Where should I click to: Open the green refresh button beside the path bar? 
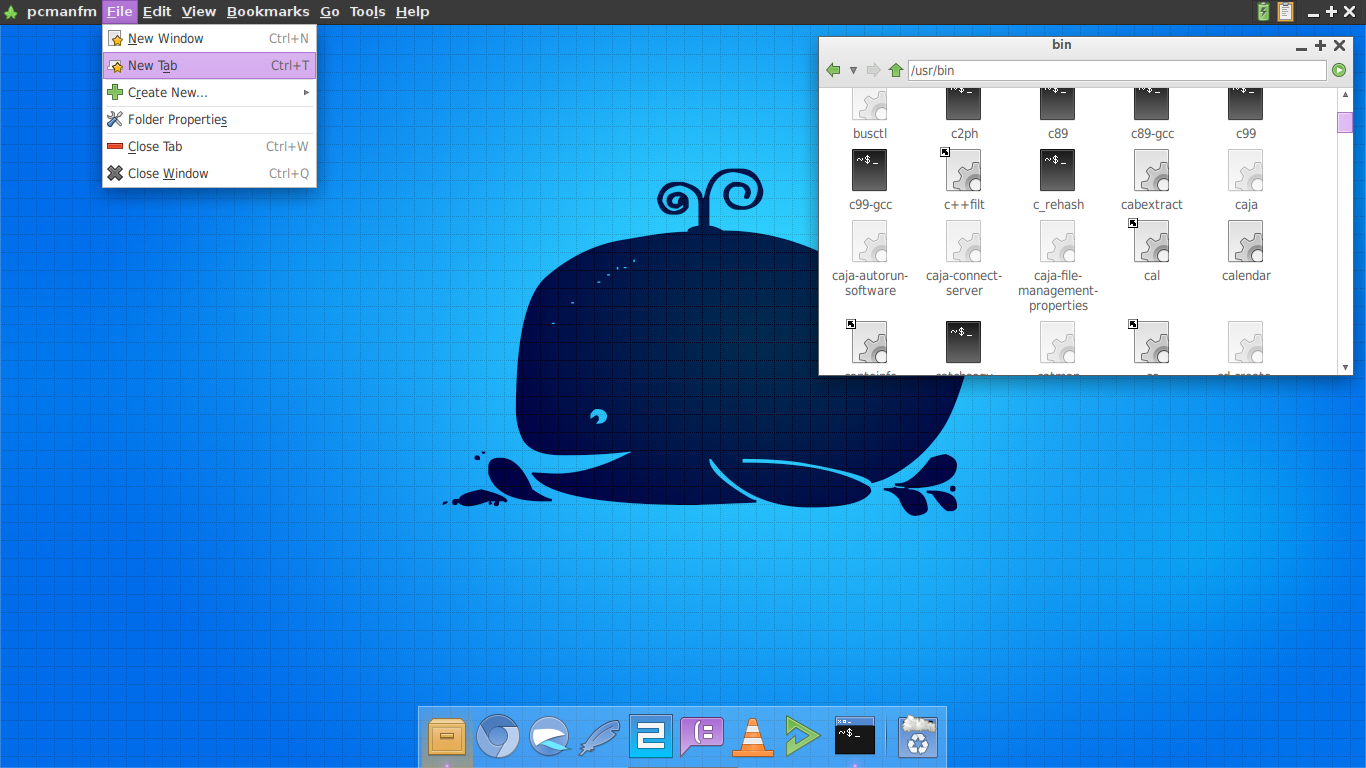coord(1339,70)
